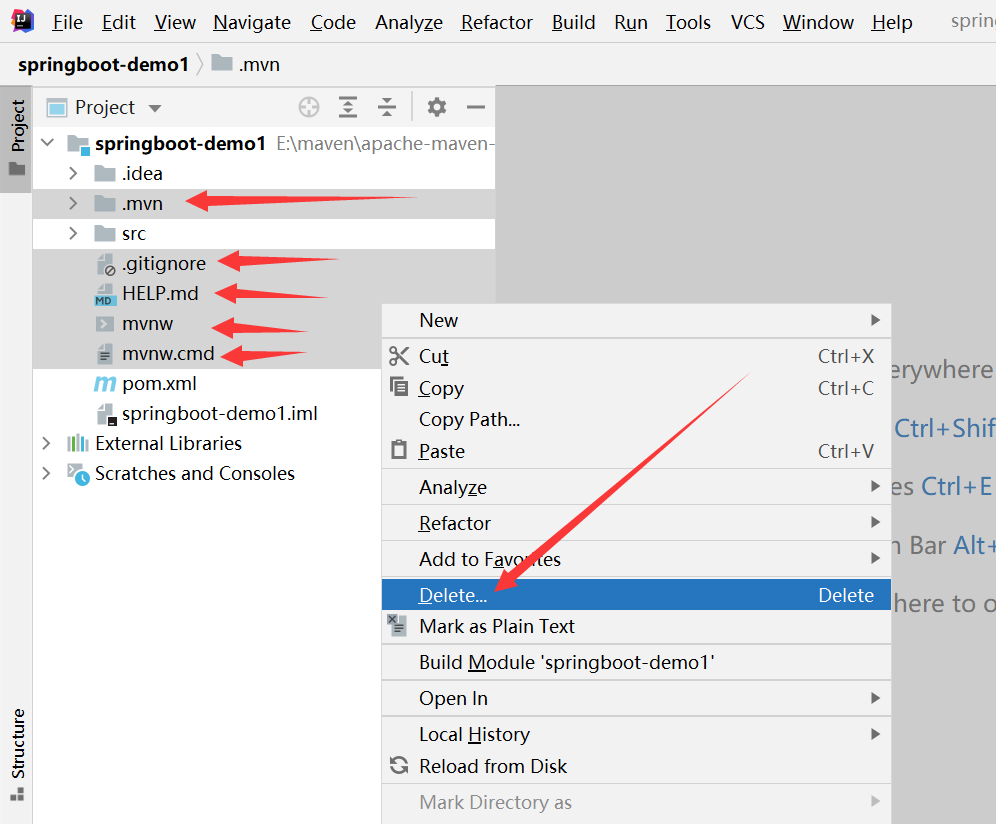
Task: Click the mvnw.cmd file icon
Action: click(105, 354)
